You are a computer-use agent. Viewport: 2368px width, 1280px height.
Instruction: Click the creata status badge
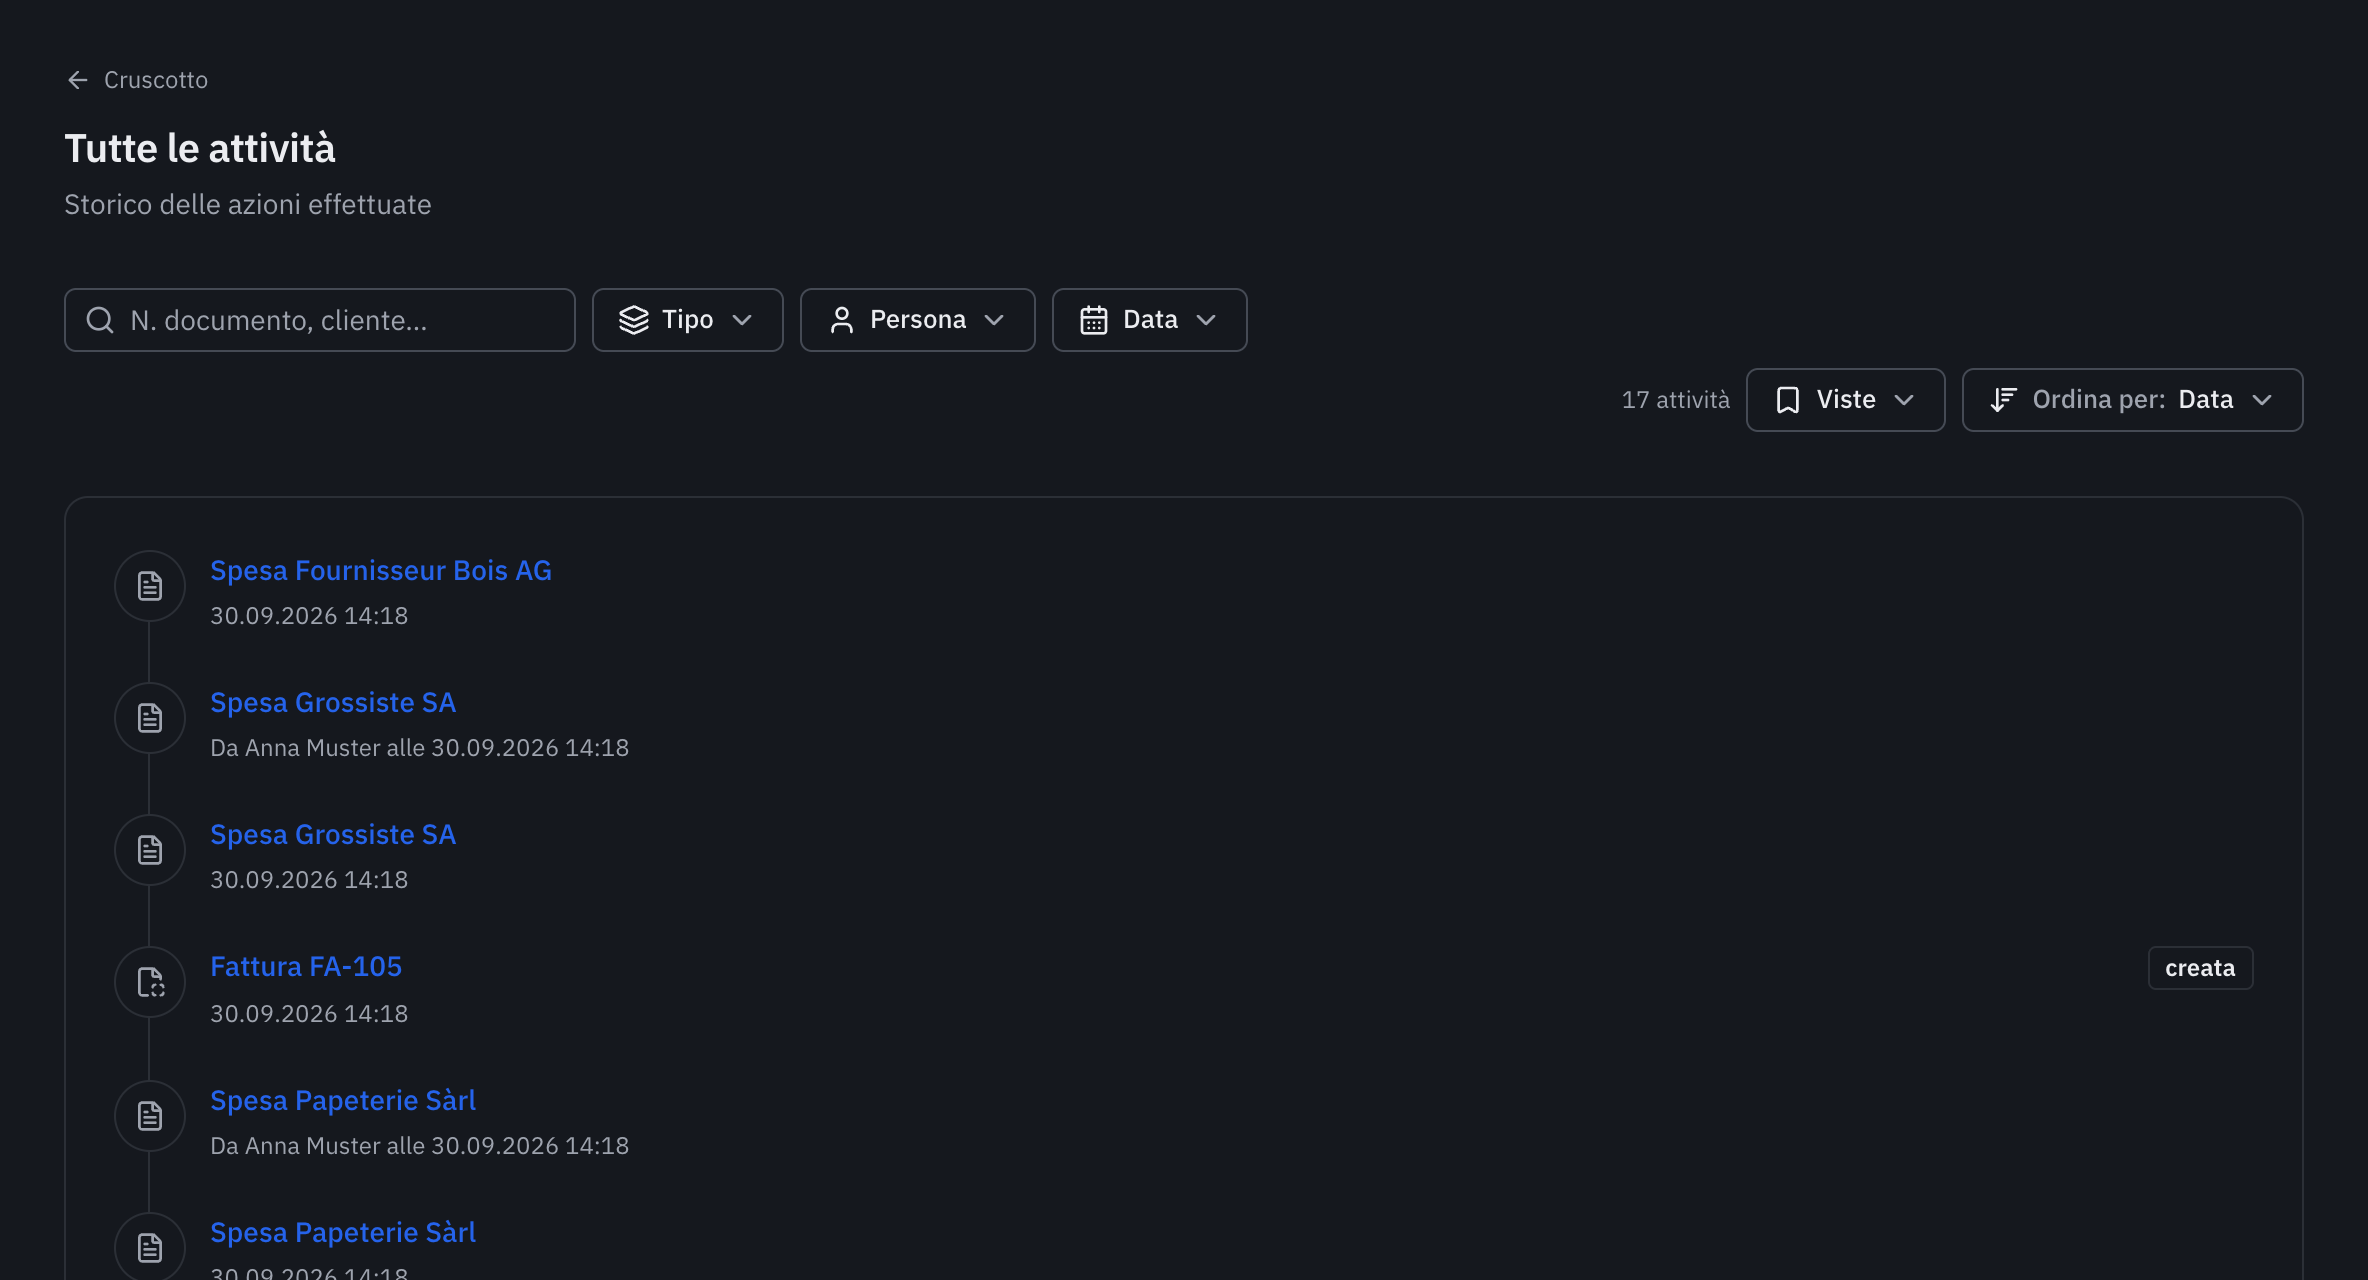[2200, 968]
